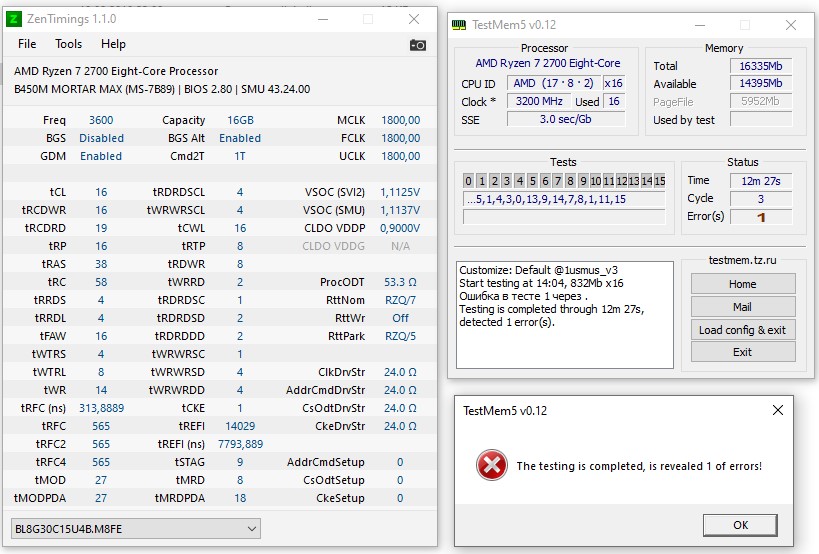Viewport: 819px width, 554px height.
Task: Click the Time value 12m 27s
Action: click(760, 181)
